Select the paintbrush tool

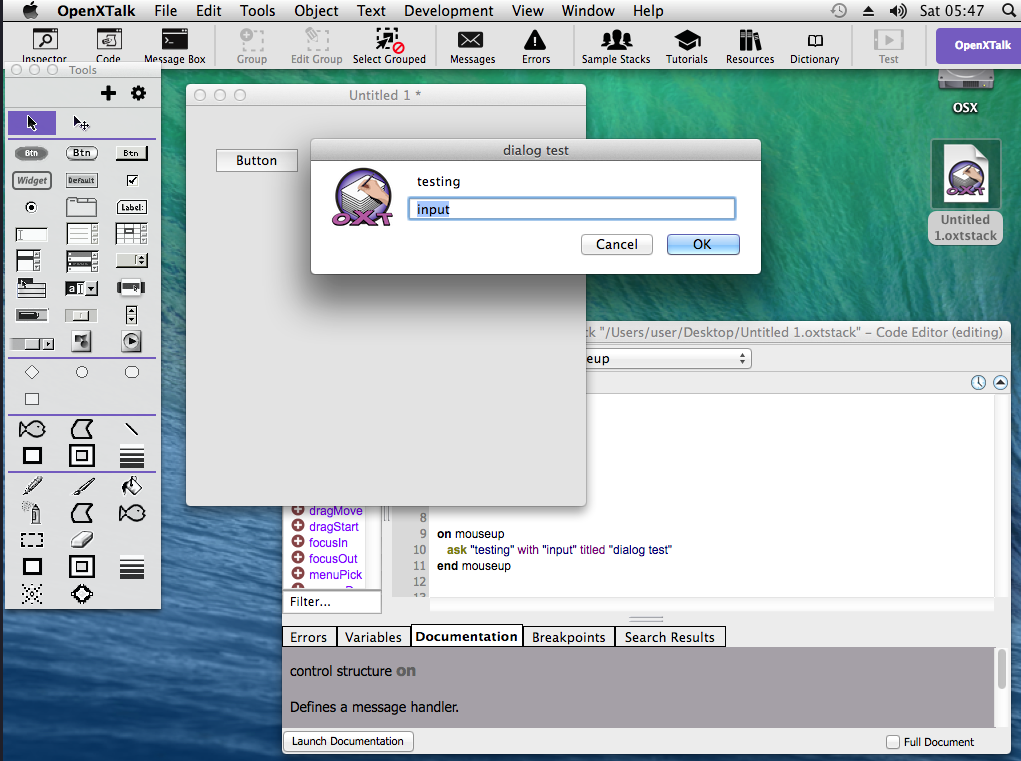click(x=83, y=486)
